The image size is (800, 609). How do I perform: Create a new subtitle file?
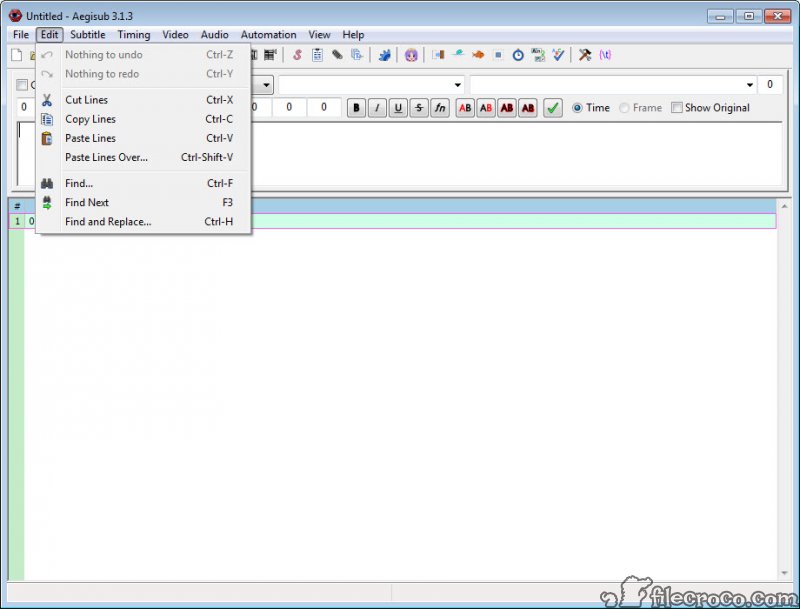click(17, 55)
